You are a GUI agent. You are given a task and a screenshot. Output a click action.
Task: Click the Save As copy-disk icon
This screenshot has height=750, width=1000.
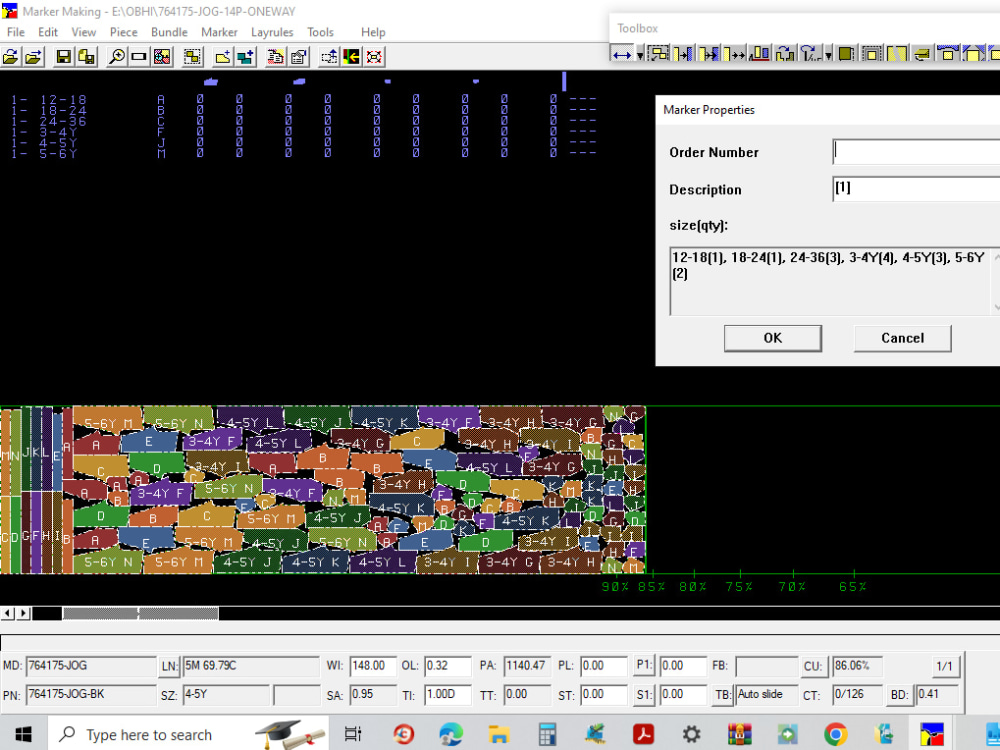pyautogui.click(x=87, y=57)
